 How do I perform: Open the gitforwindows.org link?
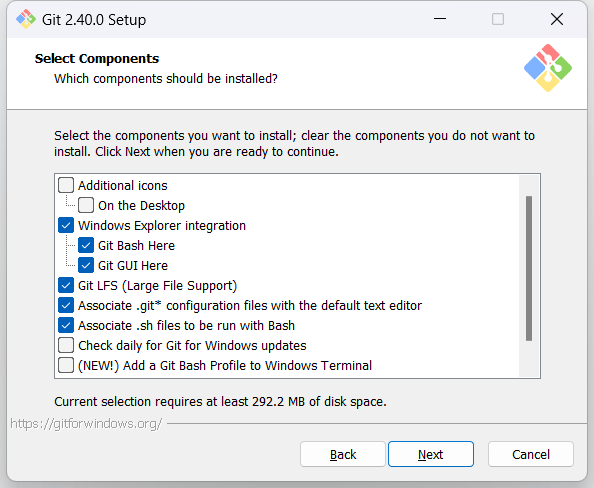[x=86, y=423]
